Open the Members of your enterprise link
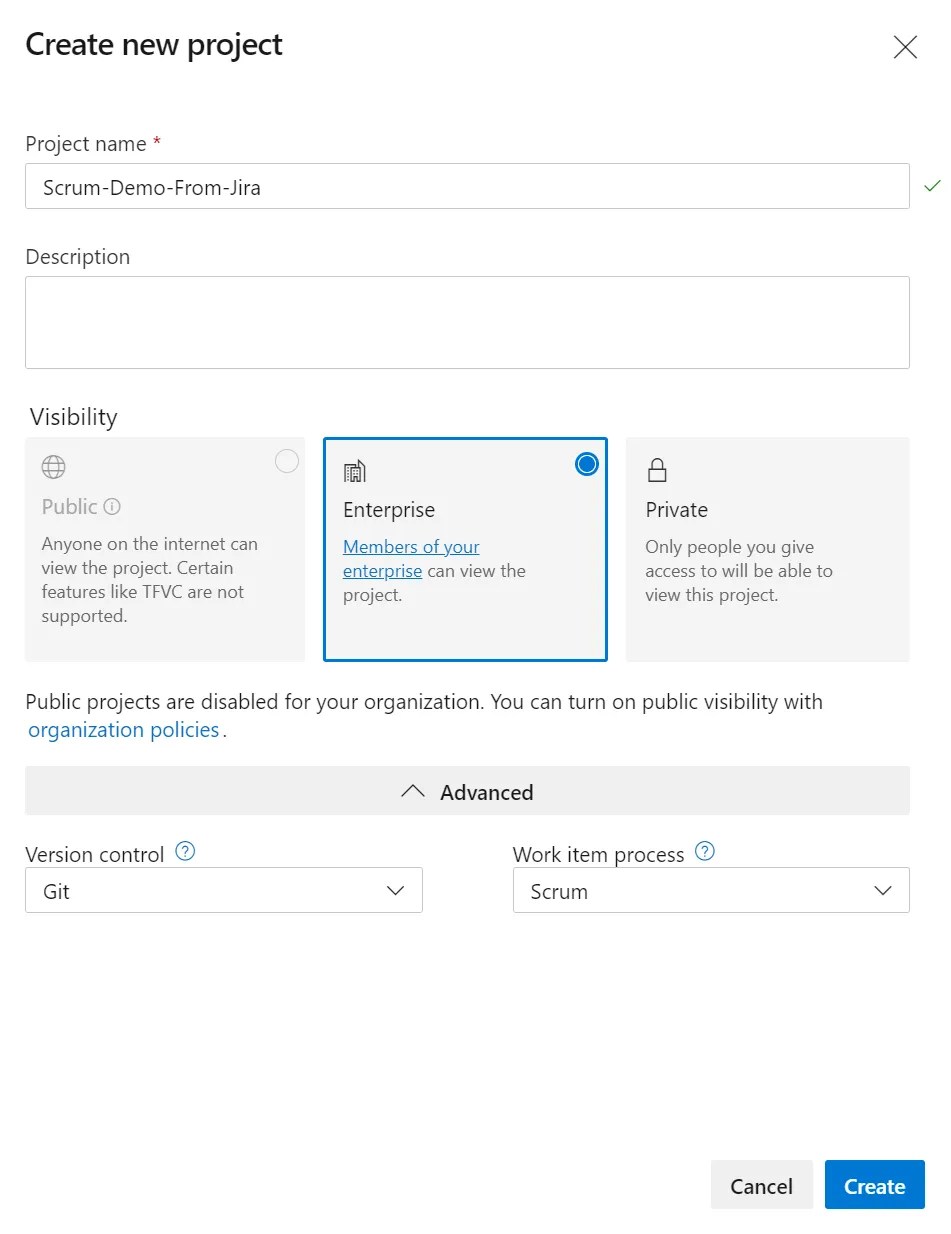 click(411, 559)
